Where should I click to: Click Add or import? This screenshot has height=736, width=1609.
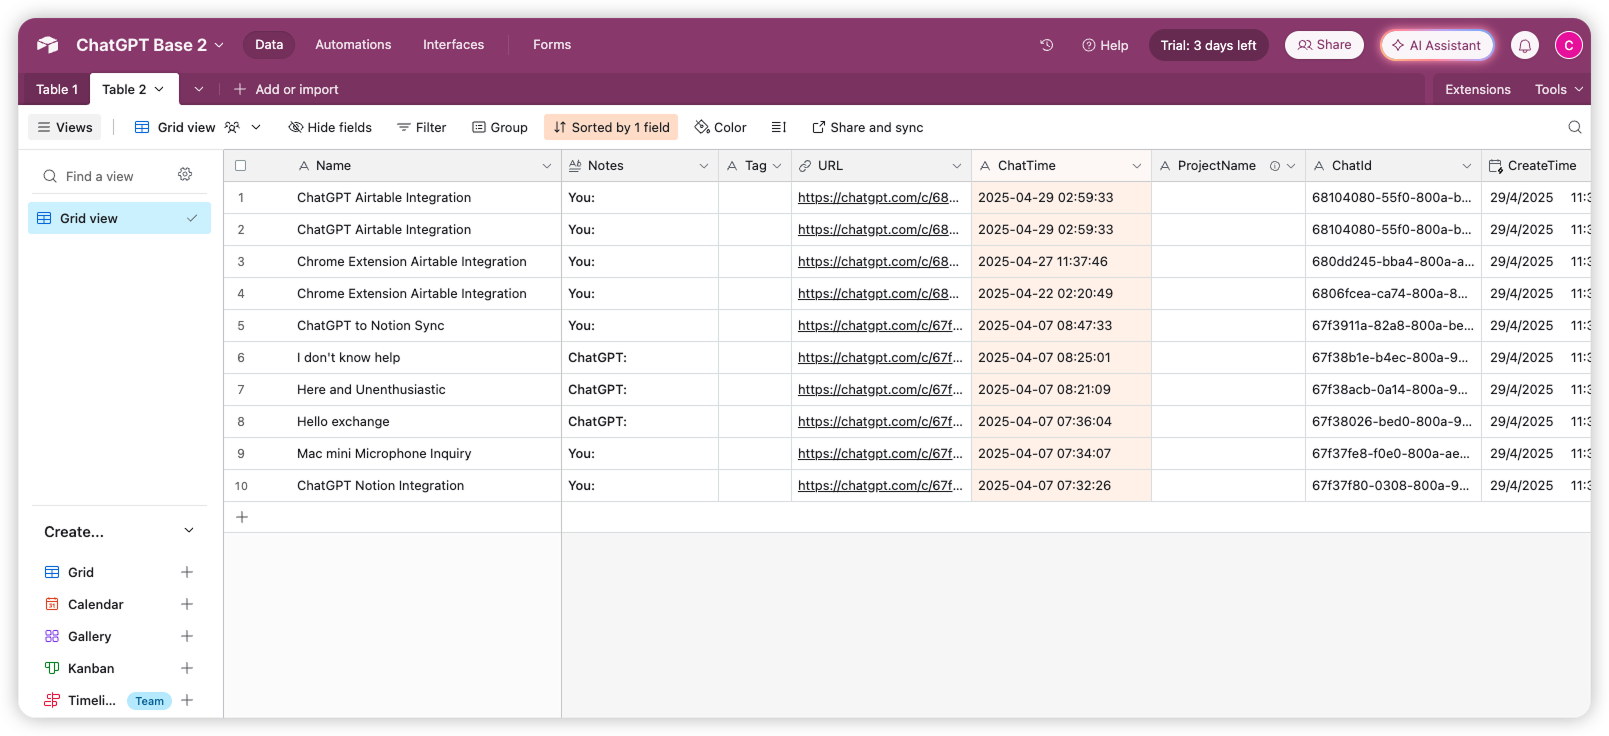(286, 89)
